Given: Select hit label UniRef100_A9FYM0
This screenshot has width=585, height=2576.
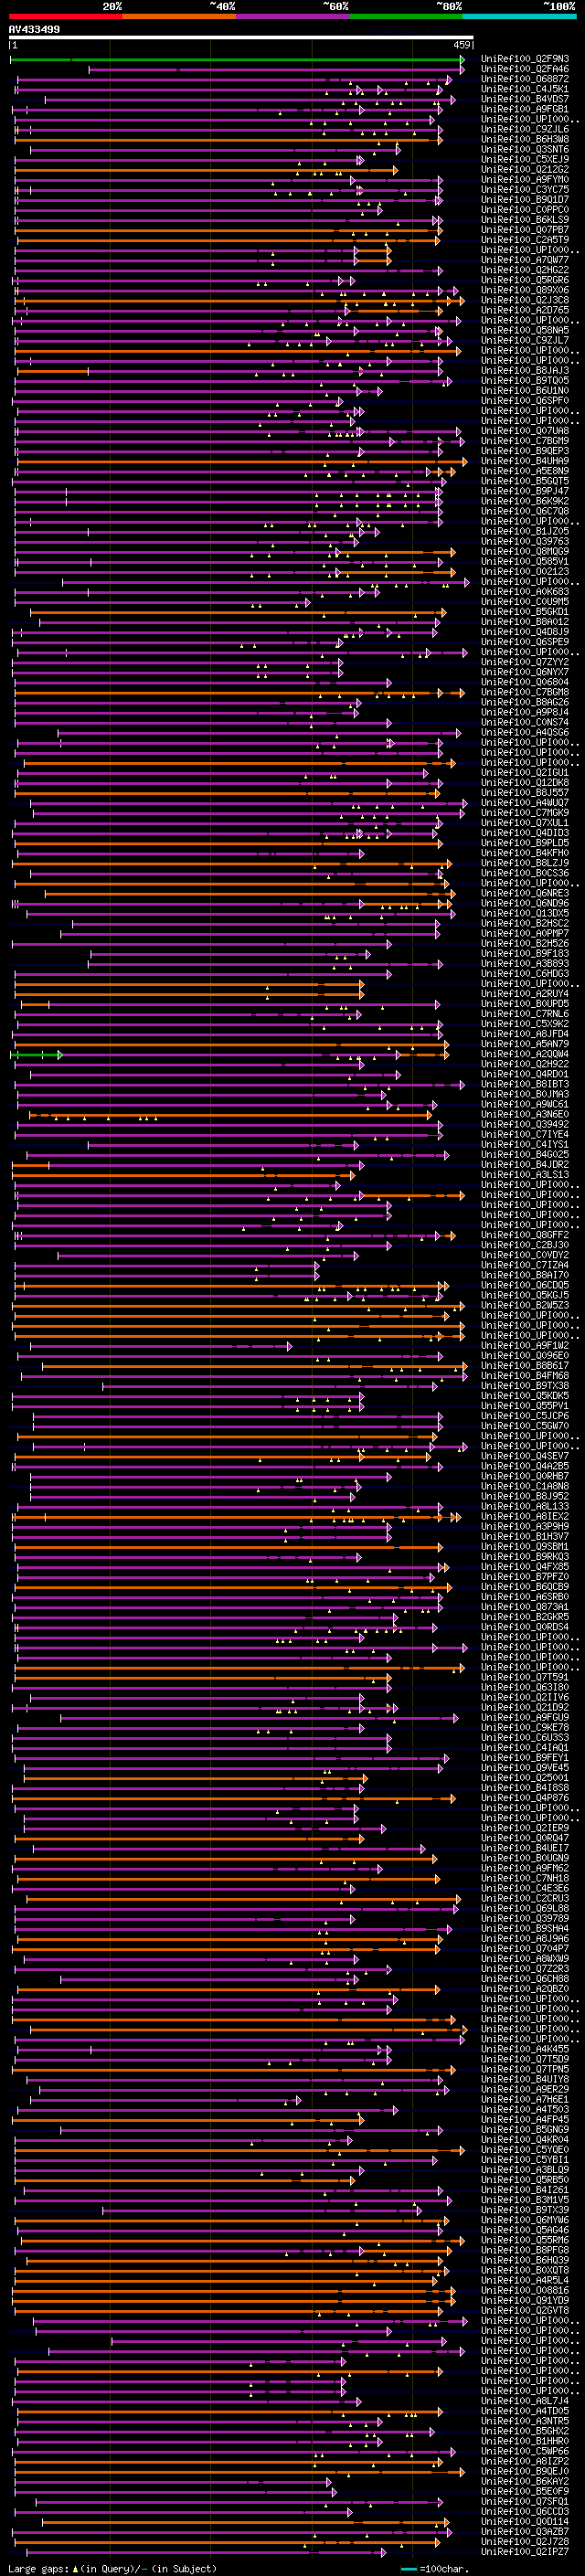Looking at the screenshot, I should pyautogui.click(x=525, y=180).
